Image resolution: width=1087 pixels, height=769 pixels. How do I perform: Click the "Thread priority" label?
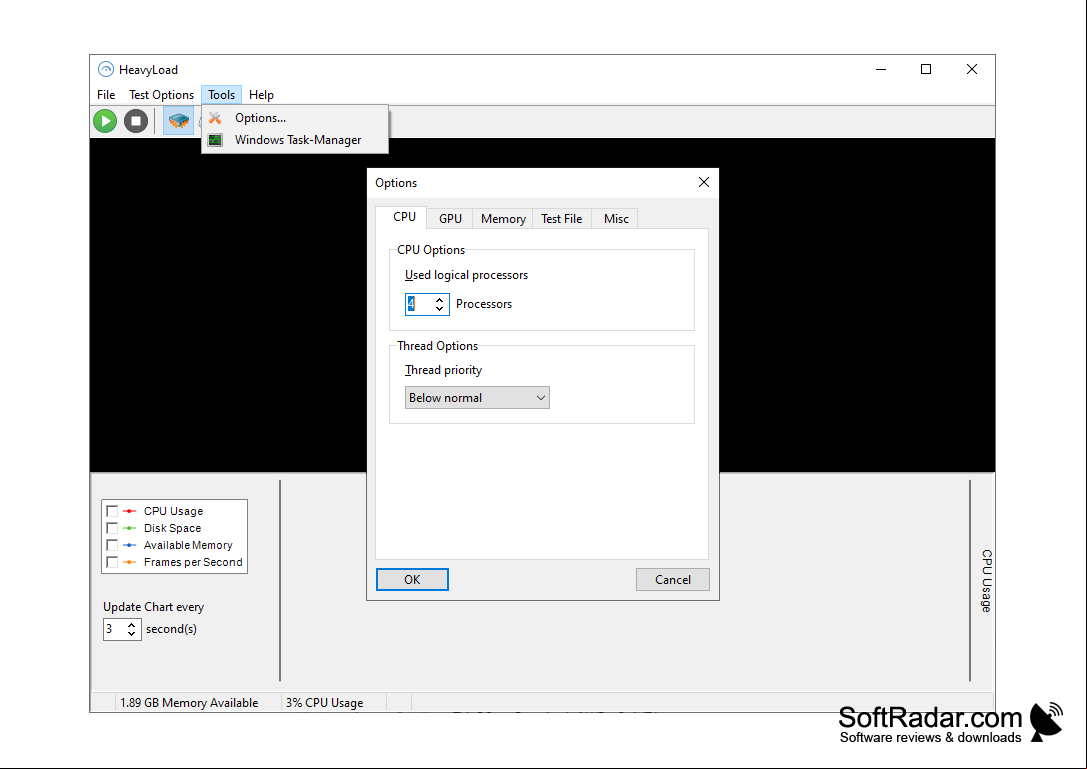pyautogui.click(x=444, y=370)
